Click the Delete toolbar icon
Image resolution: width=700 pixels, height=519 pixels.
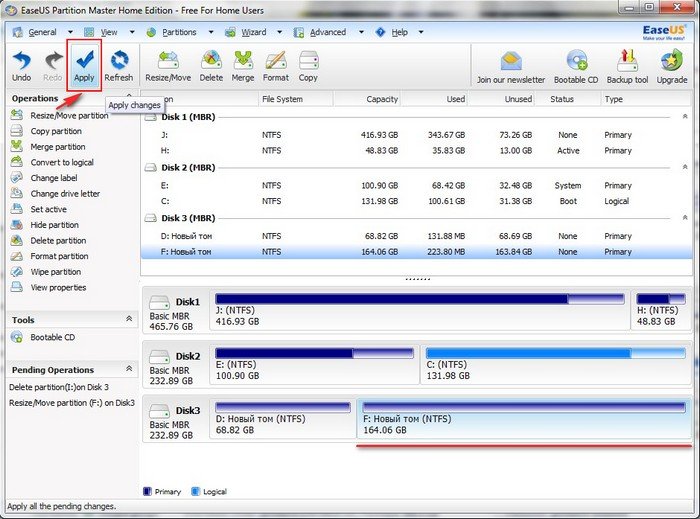coord(211,66)
